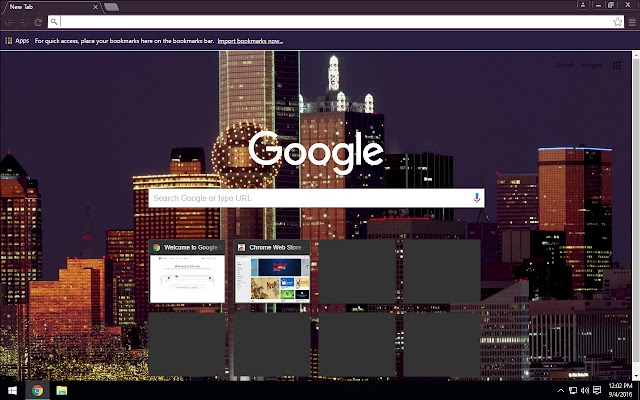Open Apps shortcut in bookmarks bar
640x400 pixels.
click(17, 41)
